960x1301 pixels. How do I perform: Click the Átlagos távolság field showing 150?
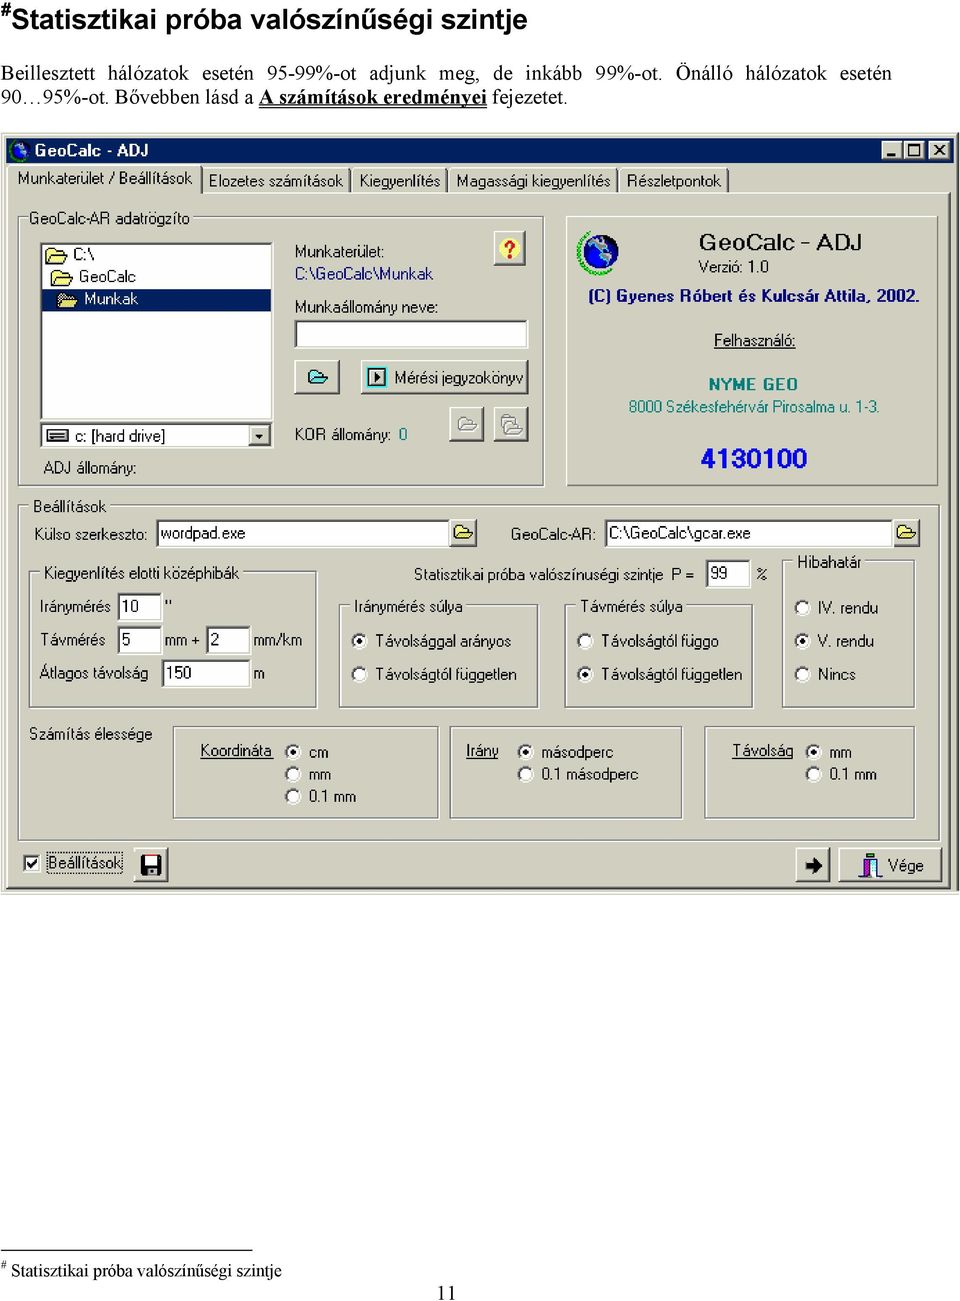point(206,673)
